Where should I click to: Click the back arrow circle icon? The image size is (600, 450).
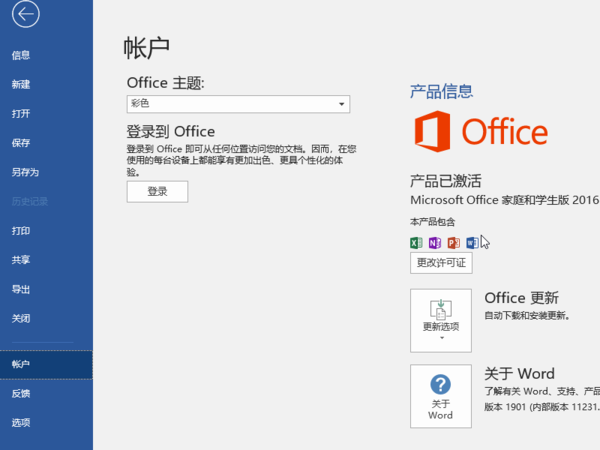pos(26,14)
